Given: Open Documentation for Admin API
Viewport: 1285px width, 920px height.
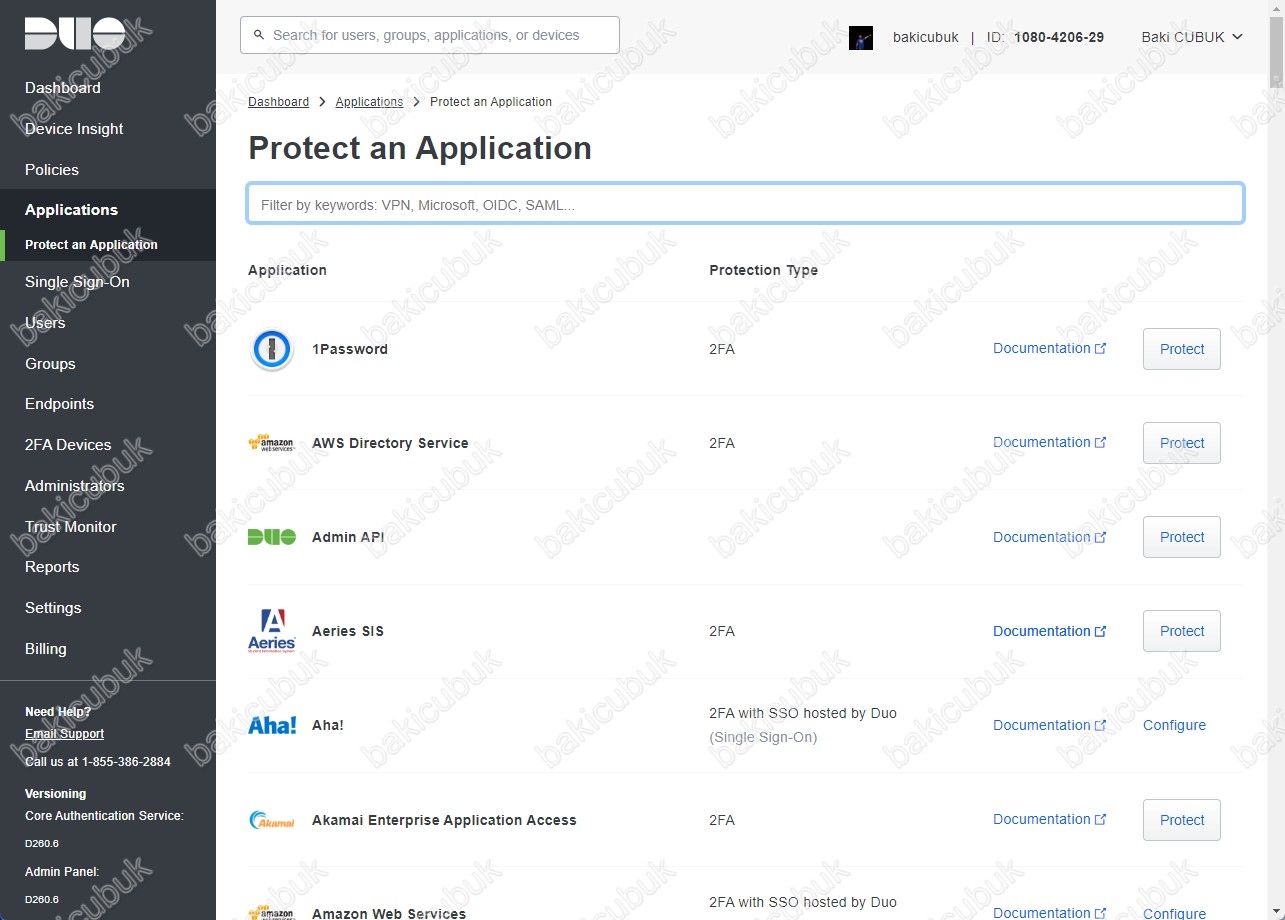Looking at the screenshot, I should click(x=1049, y=537).
